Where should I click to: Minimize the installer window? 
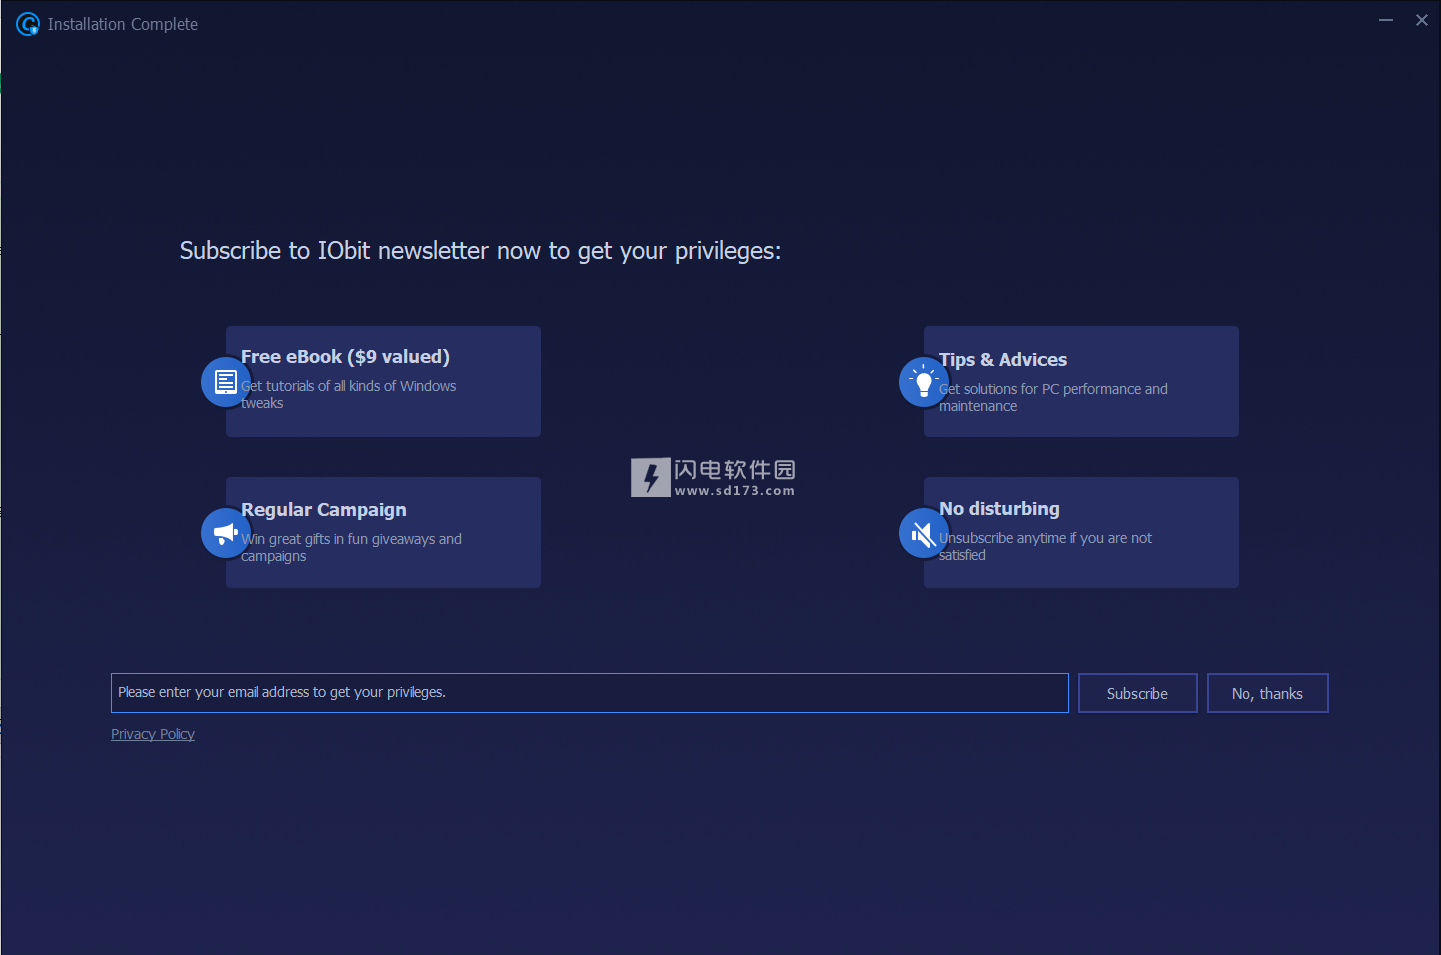[1386, 20]
